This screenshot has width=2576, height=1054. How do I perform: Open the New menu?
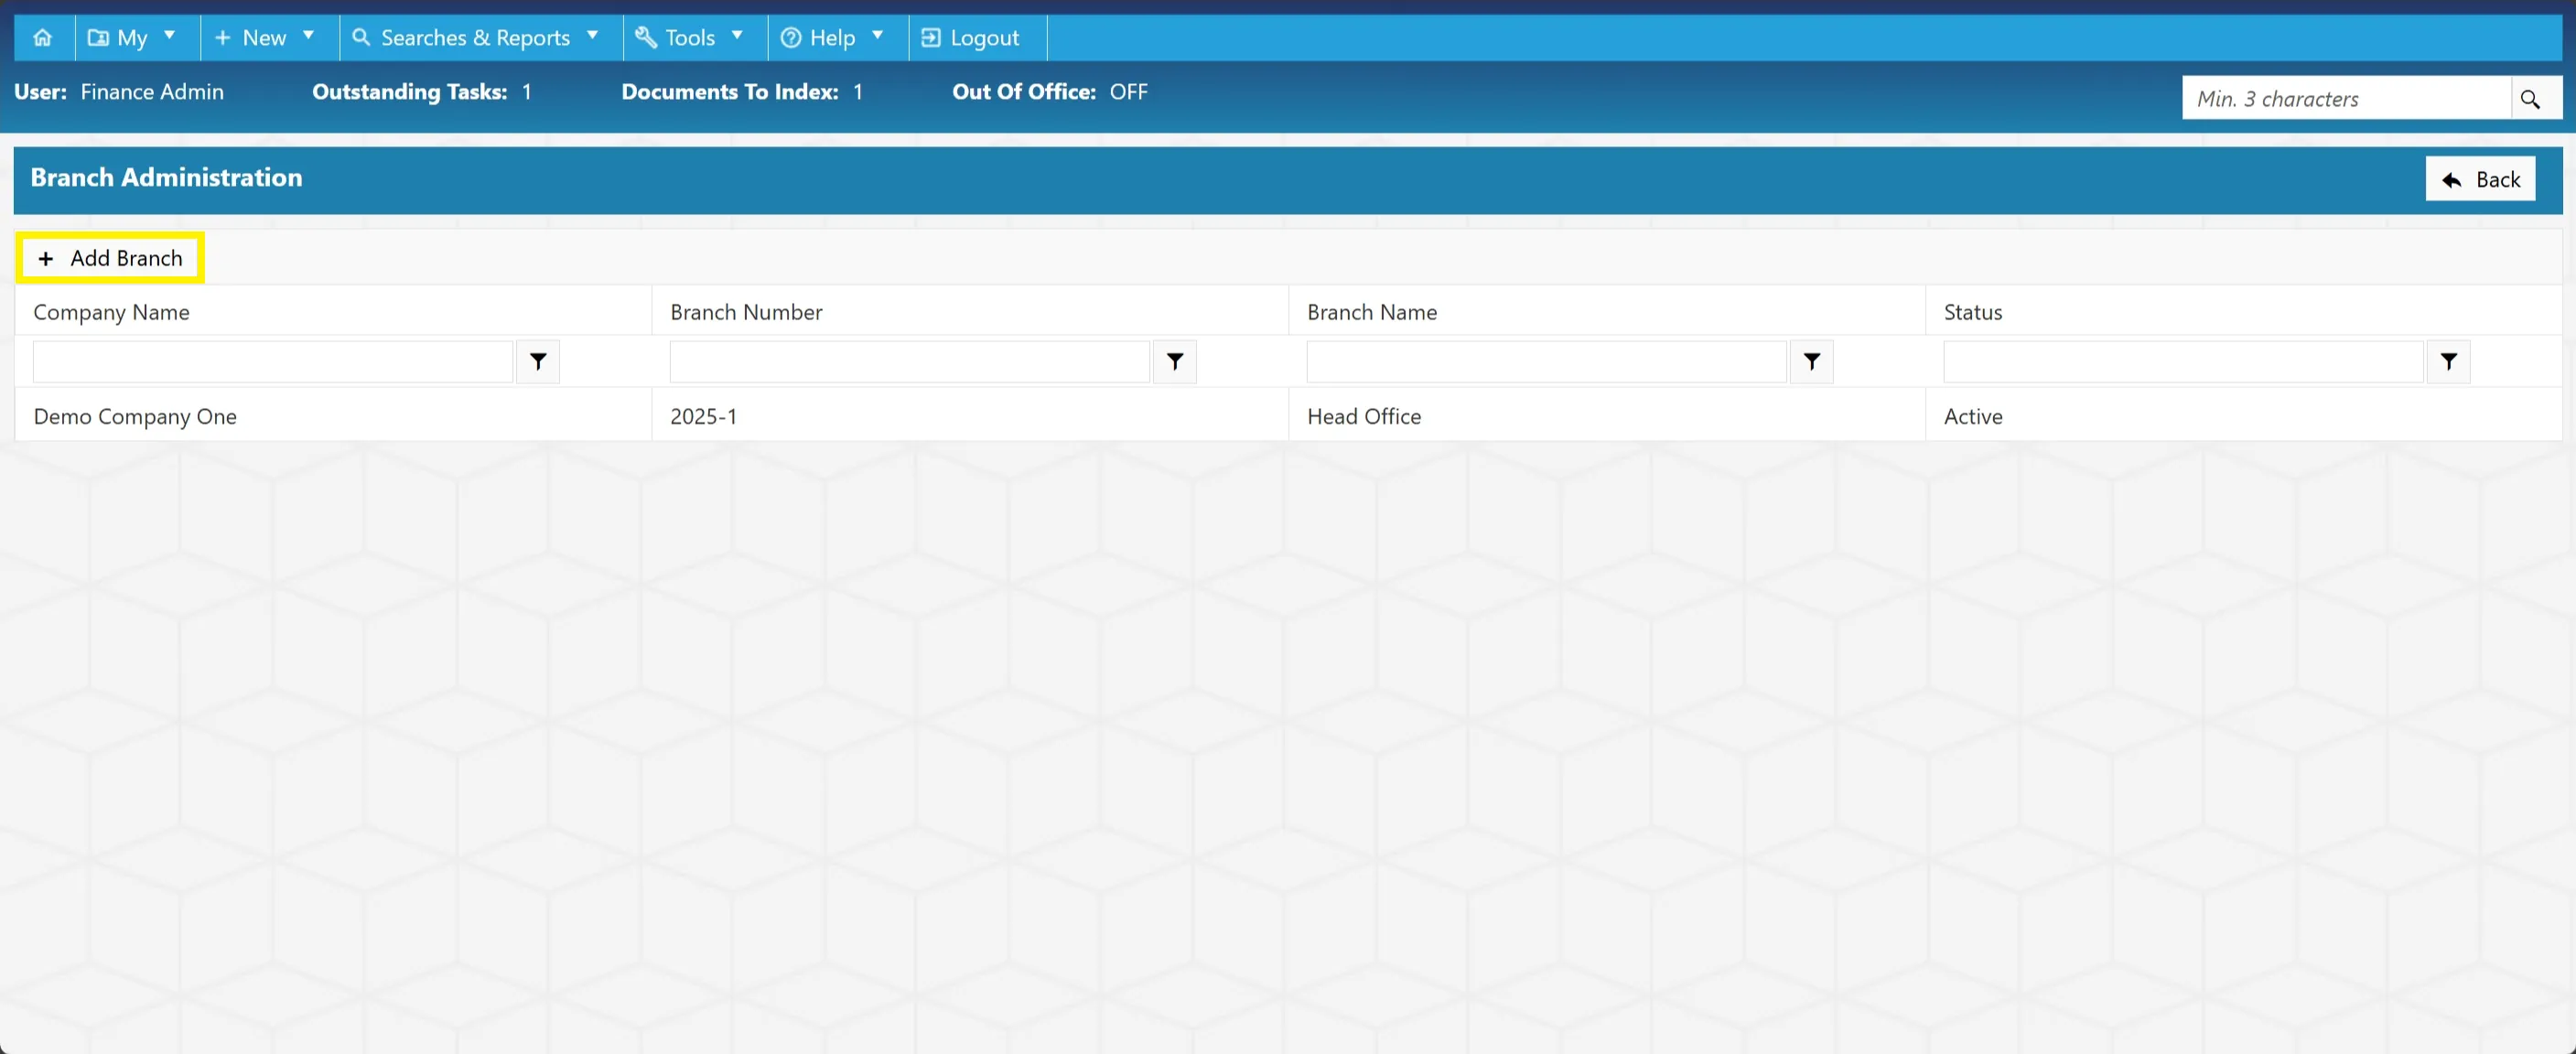[270, 38]
